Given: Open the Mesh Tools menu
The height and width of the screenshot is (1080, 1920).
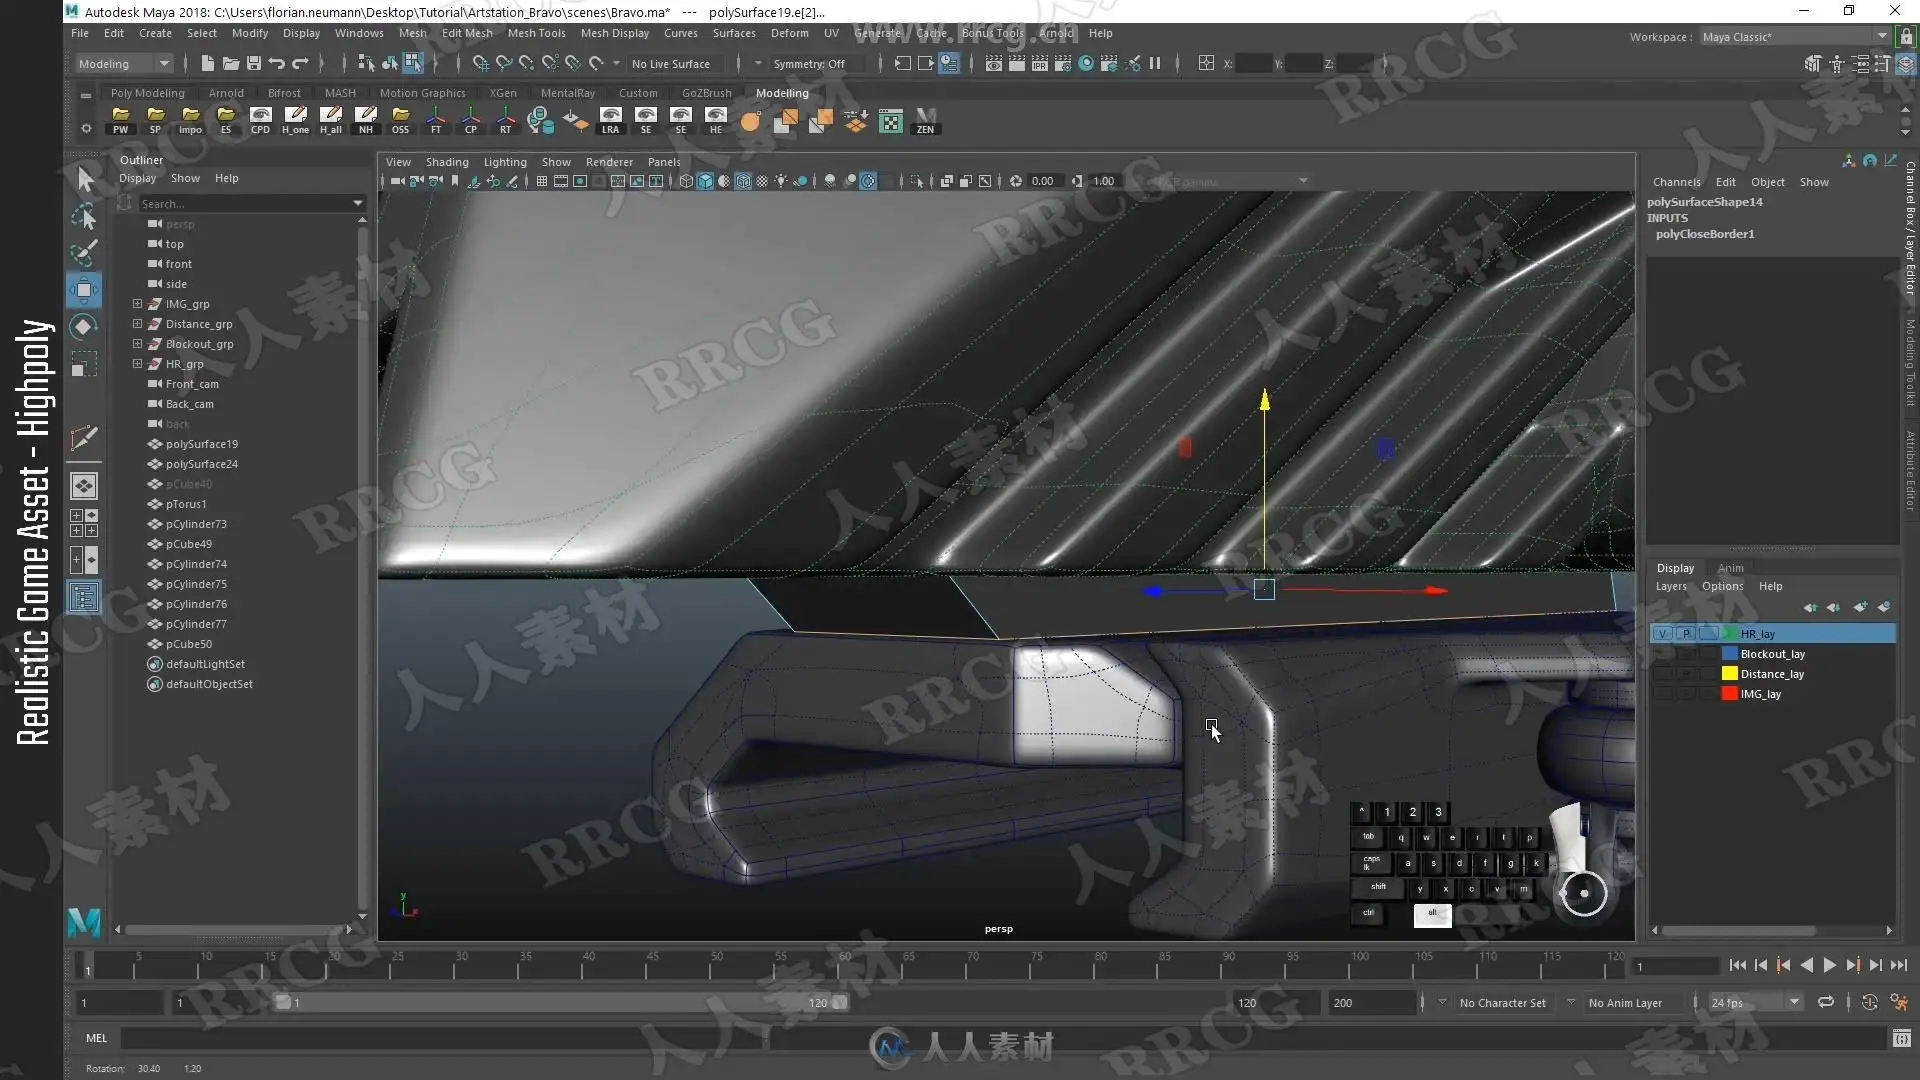Looking at the screenshot, I should 536,33.
